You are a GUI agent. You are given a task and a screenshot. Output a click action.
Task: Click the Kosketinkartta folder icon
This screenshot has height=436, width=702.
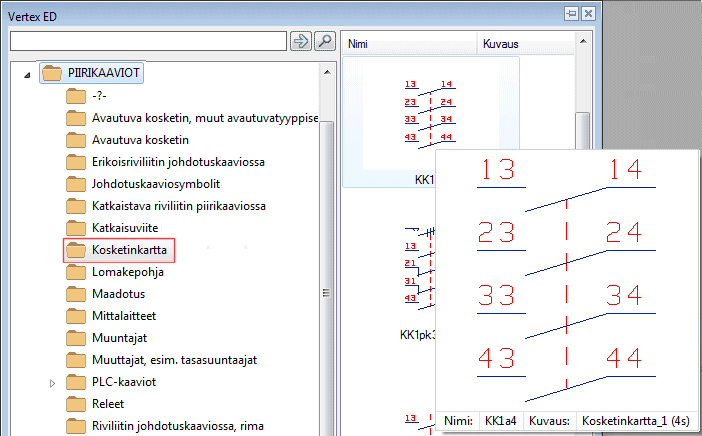tap(76, 249)
